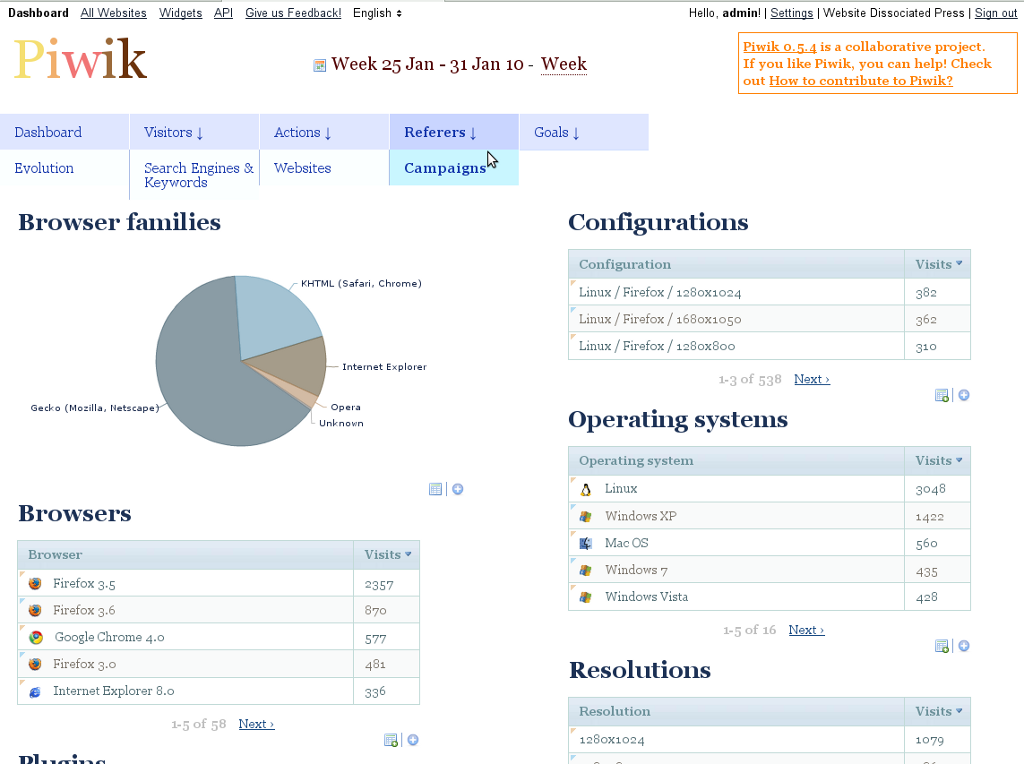The height and width of the screenshot is (764, 1024).
Task: Click the Google Chrome icon in Browsers table
Action: click(x=36, y=637)
